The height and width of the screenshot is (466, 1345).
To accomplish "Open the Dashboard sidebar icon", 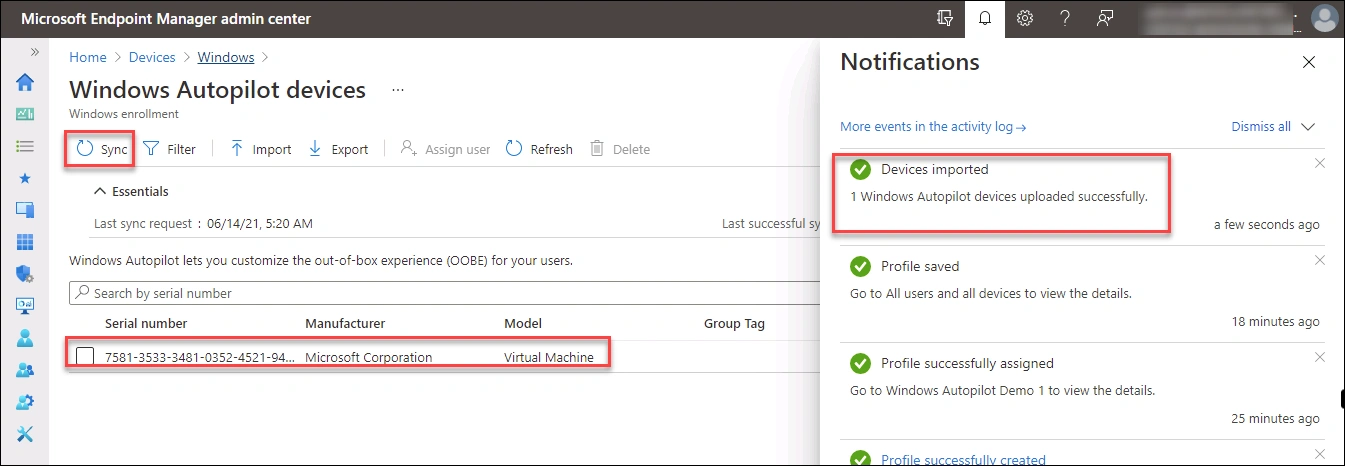I will click(x=25, y=114).
